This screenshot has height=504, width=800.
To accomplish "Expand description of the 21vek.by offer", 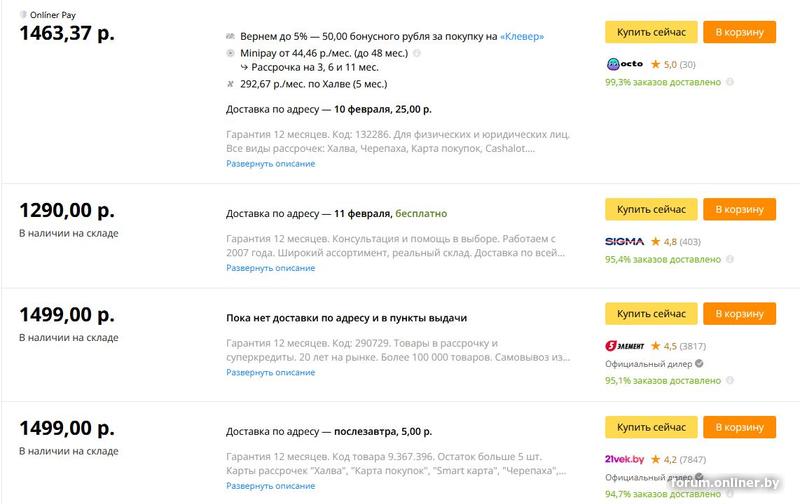I will point(270,486).
